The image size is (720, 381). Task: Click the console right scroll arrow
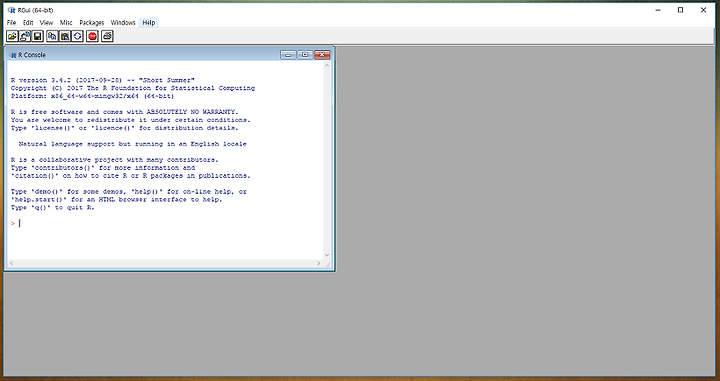tap(319, 263)
